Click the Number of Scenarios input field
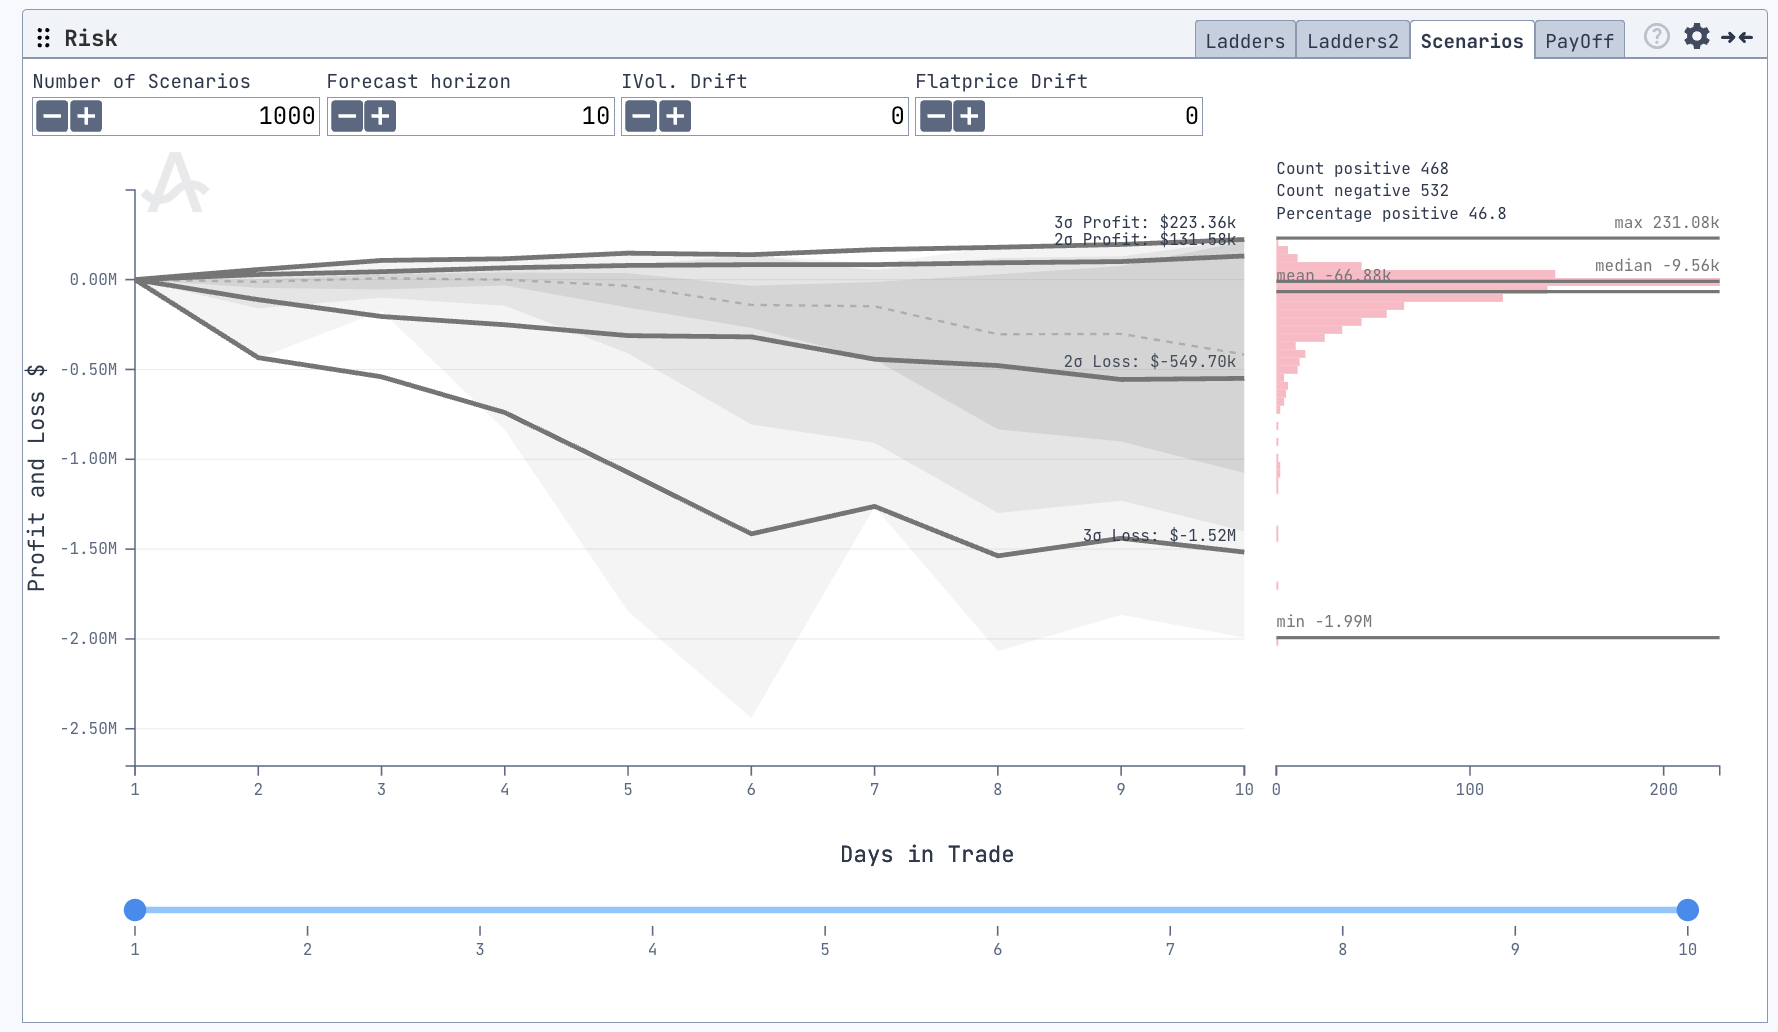 pos(210,117)
